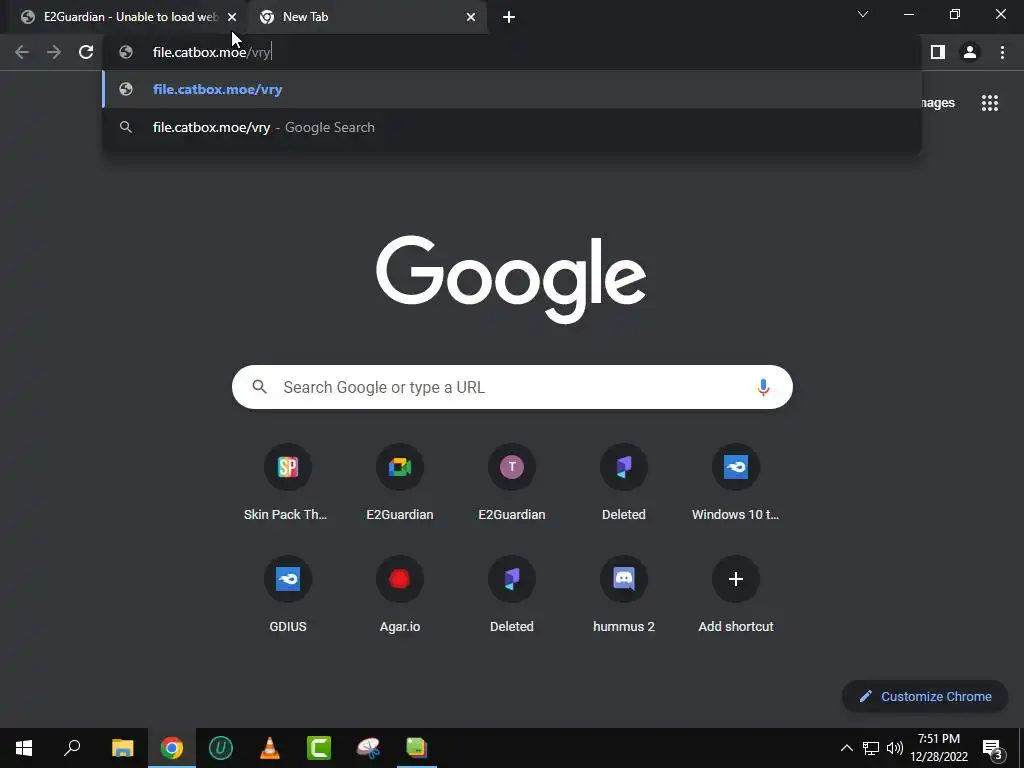The height and width of the screenshot is (768, 1024).
Task: Open VLC media player from taskbar
Action: pyautogui.click(x=270, y=748)
